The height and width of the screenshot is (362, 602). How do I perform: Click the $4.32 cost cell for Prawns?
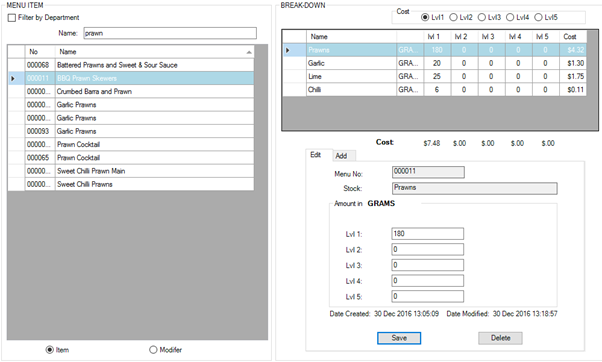pos(572,50)
